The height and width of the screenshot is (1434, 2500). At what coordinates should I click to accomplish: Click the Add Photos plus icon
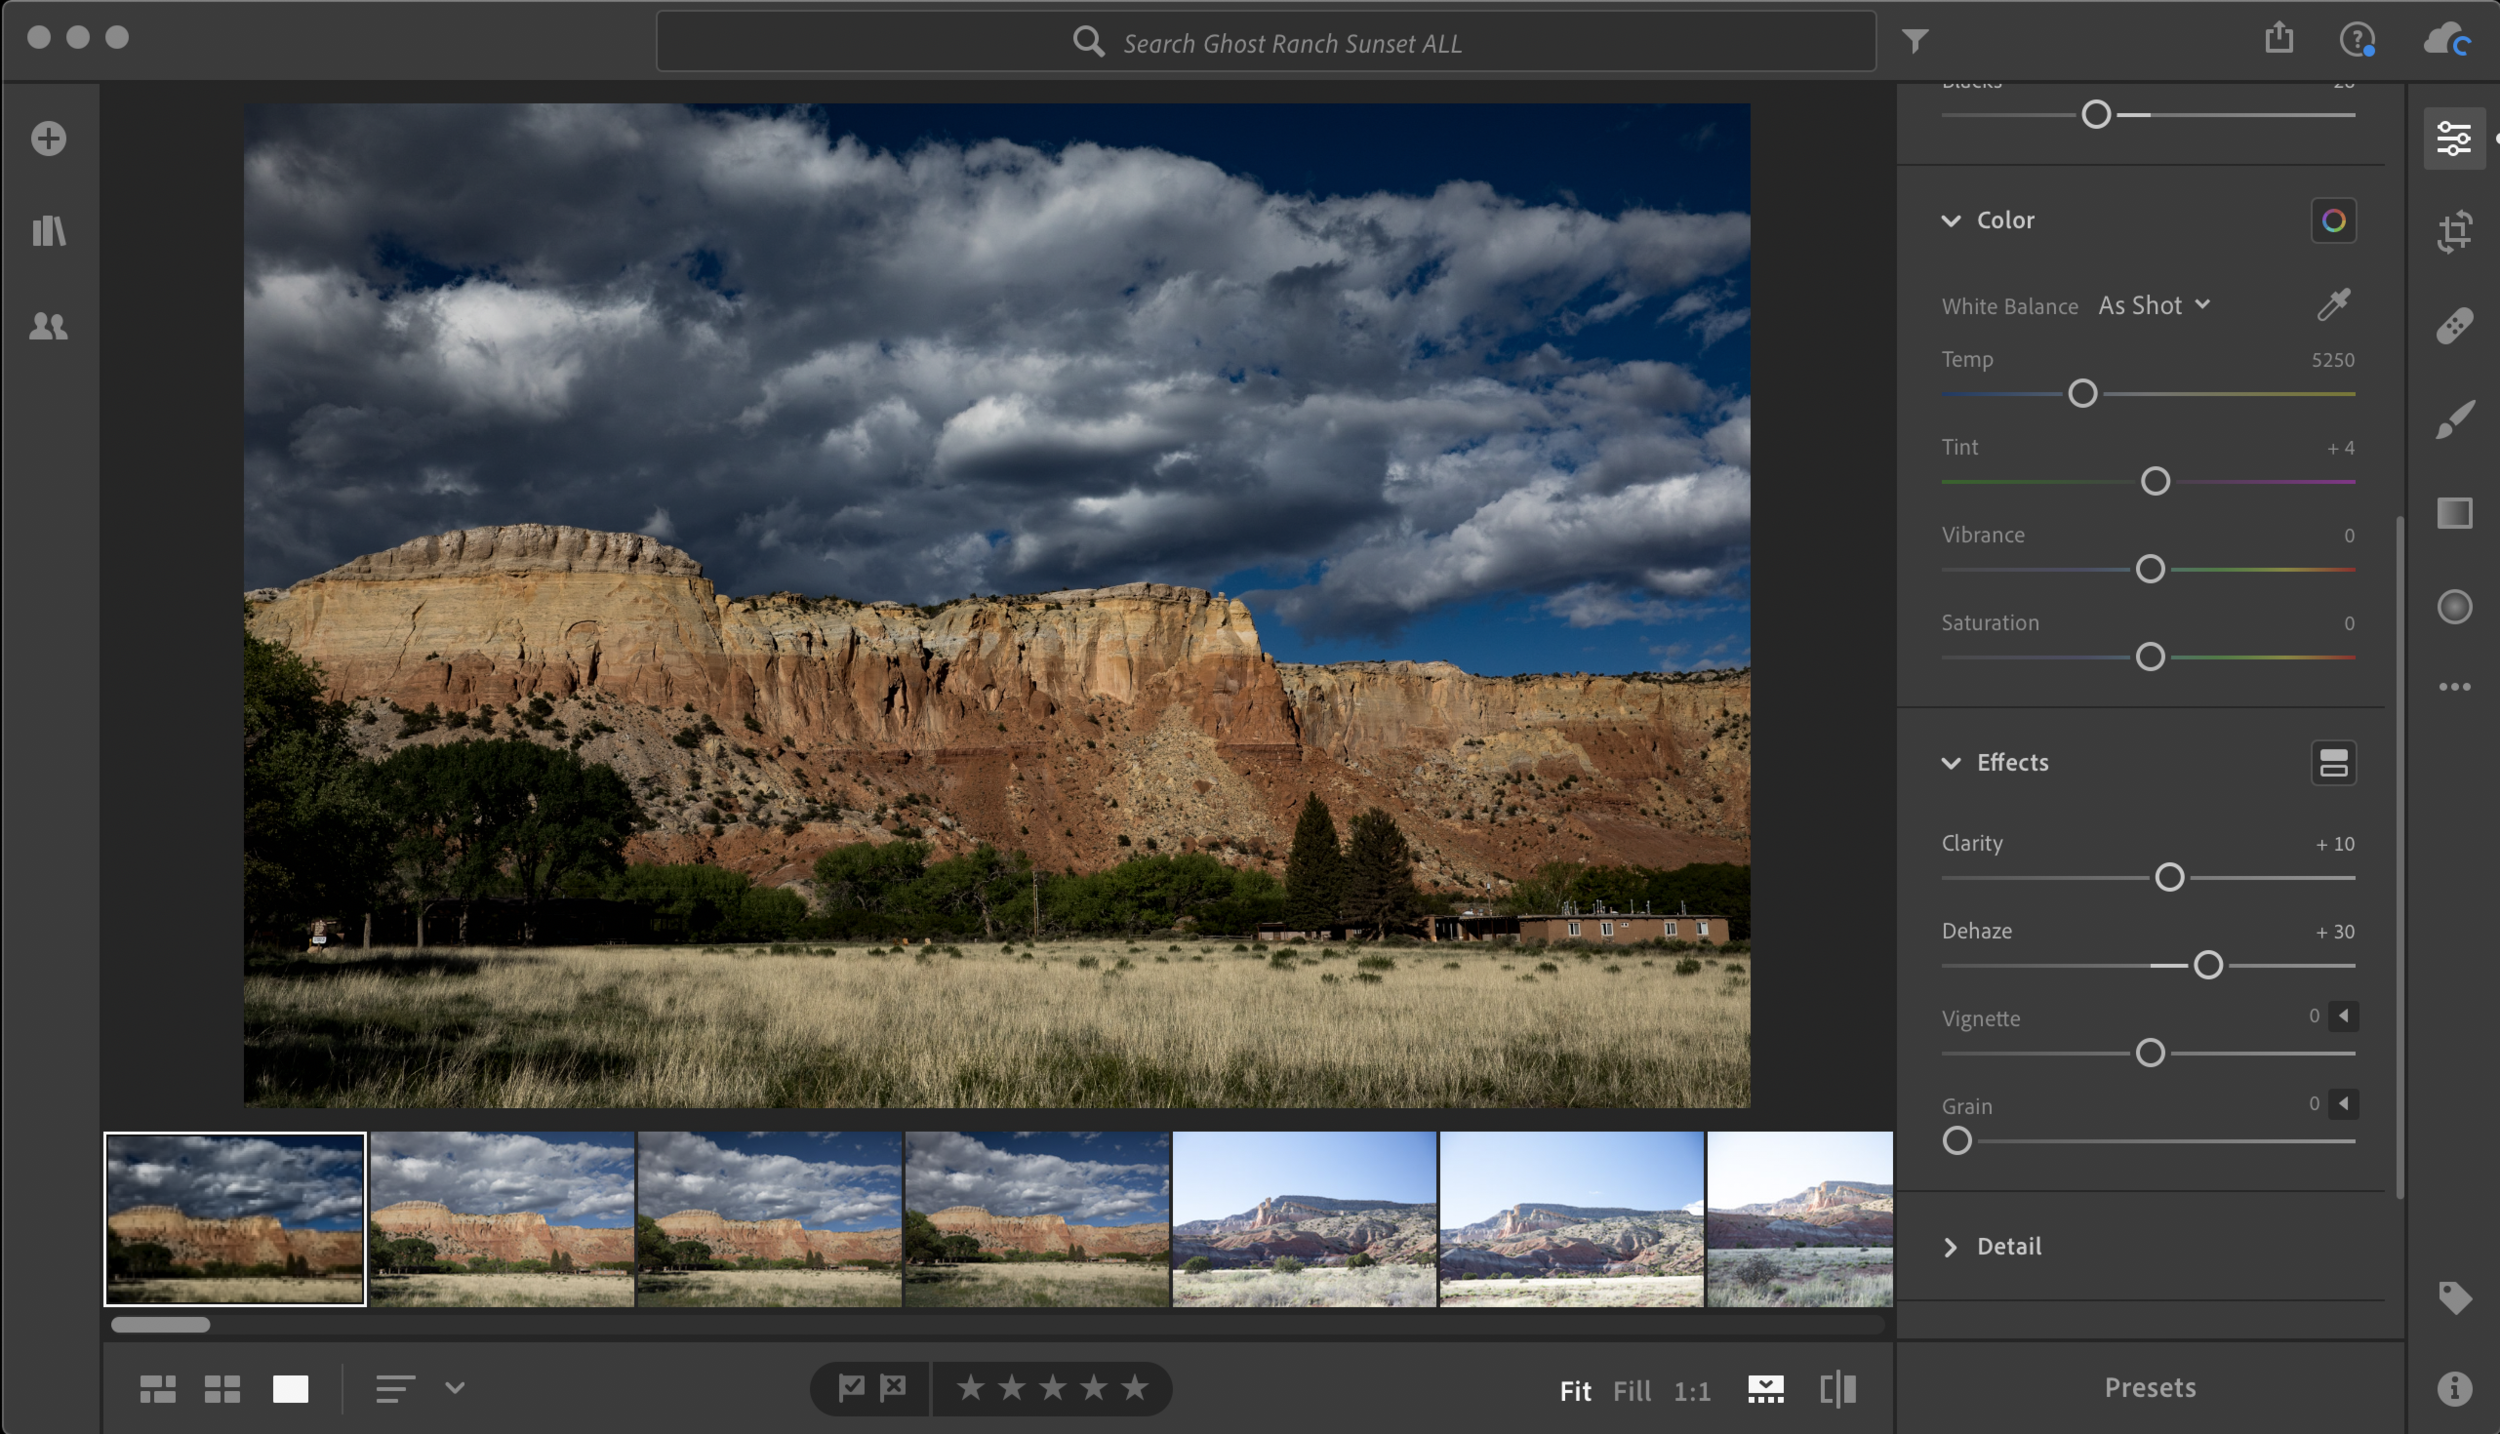48,138
